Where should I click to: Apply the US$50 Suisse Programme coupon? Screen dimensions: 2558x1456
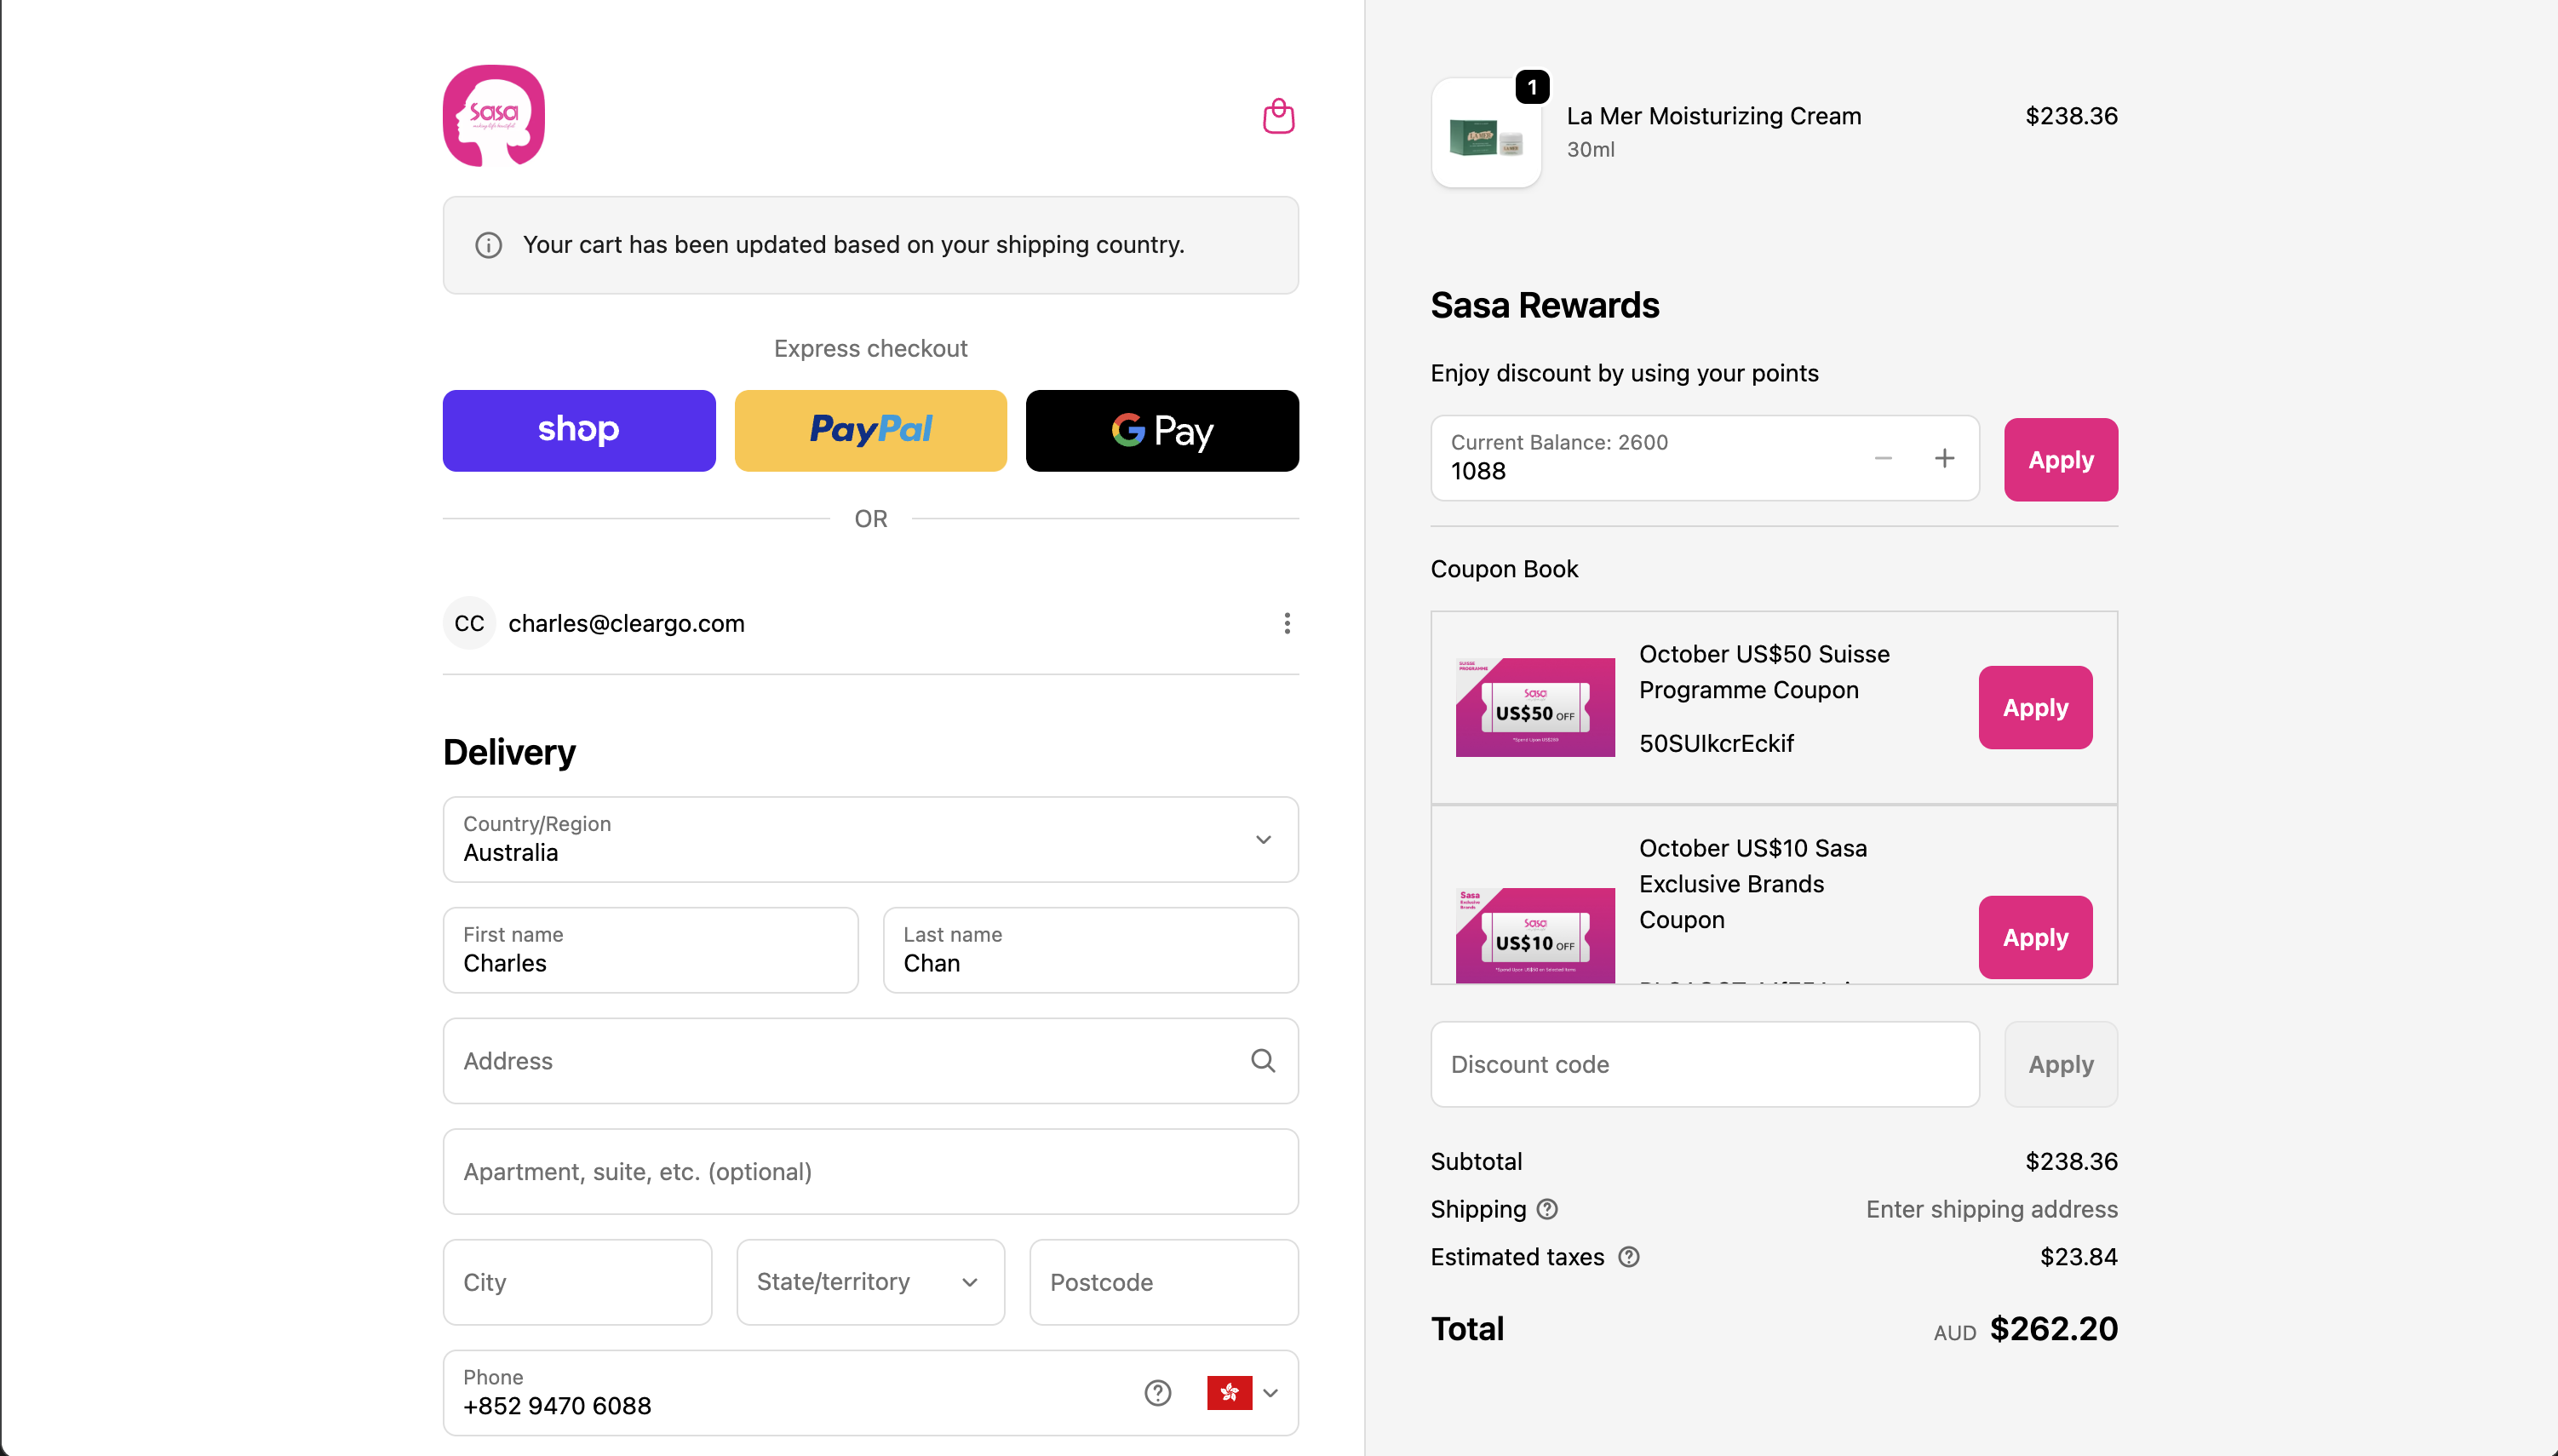click(x=2035, y=707)
